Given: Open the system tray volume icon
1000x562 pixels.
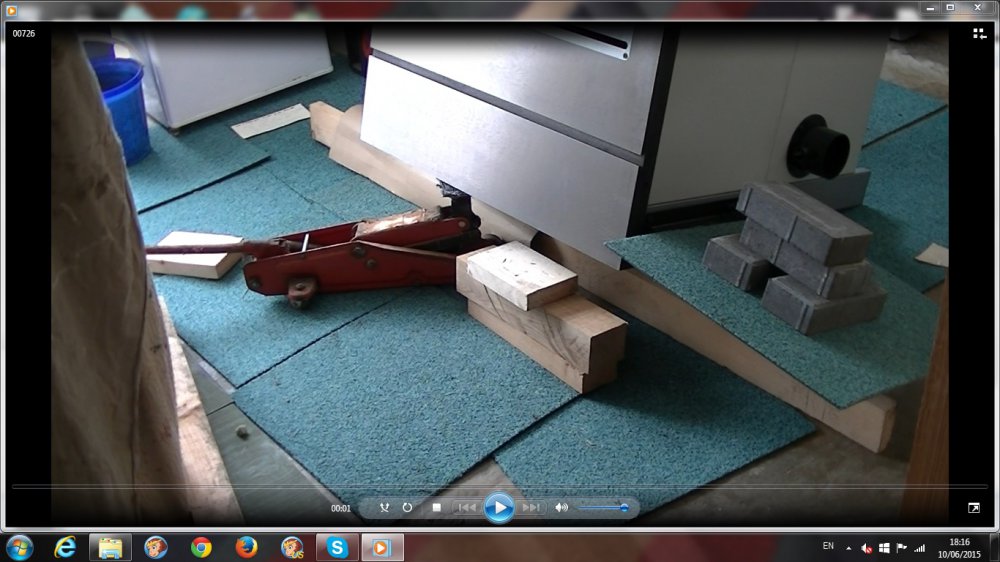Looking at the screenshot, I should point(867,548).
